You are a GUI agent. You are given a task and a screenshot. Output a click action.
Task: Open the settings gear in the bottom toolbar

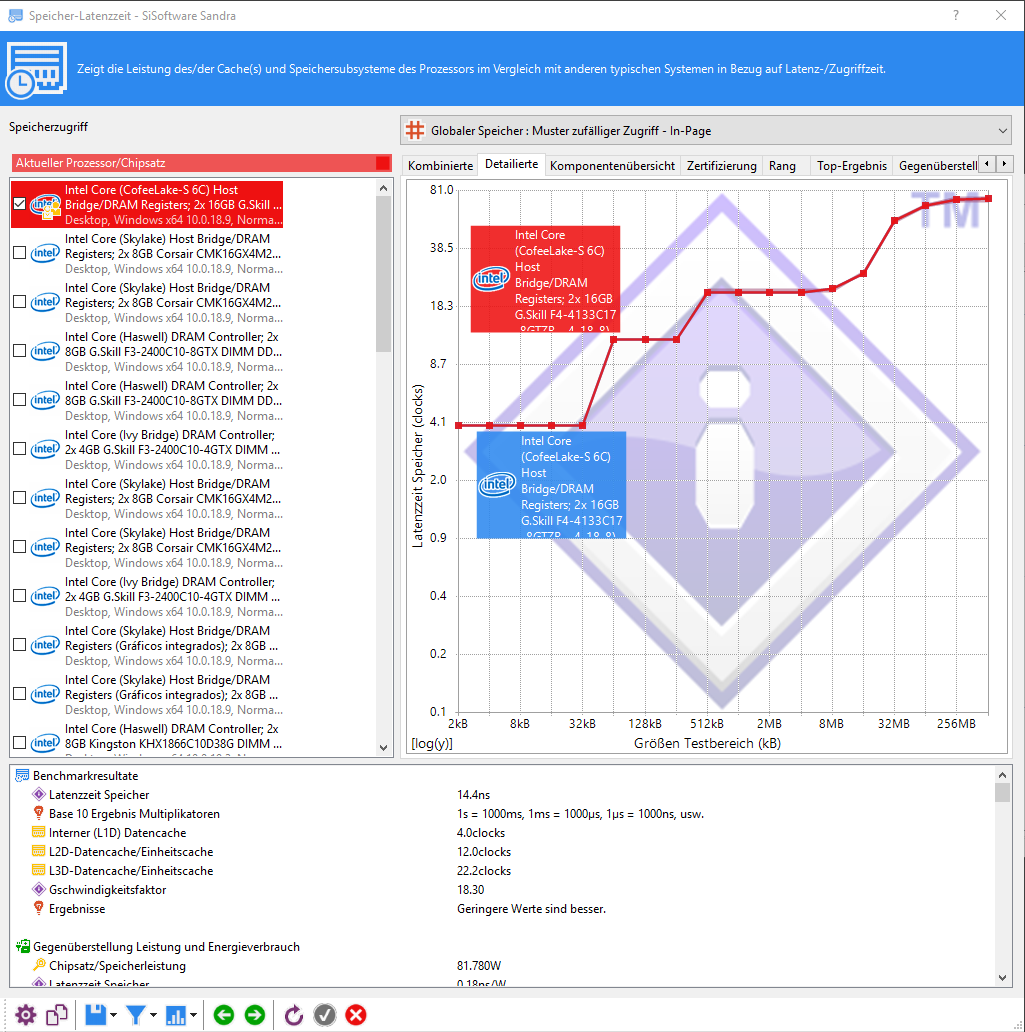26,1015
